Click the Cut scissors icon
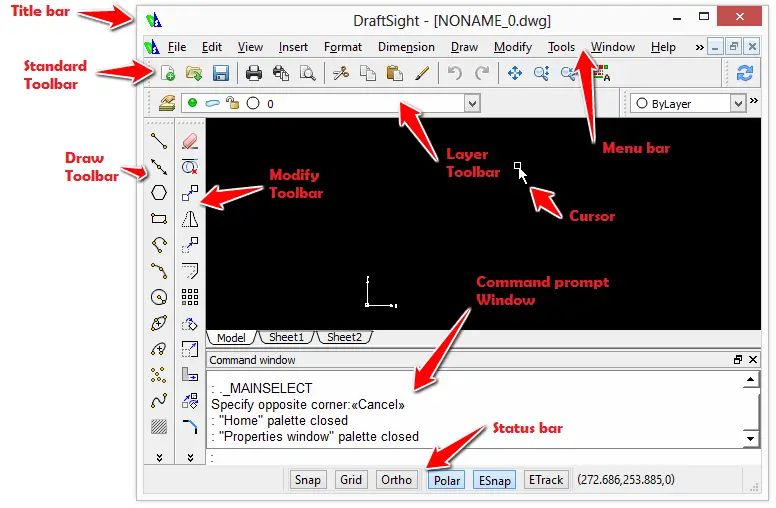The image size is (776, 508). click(340, 73)
